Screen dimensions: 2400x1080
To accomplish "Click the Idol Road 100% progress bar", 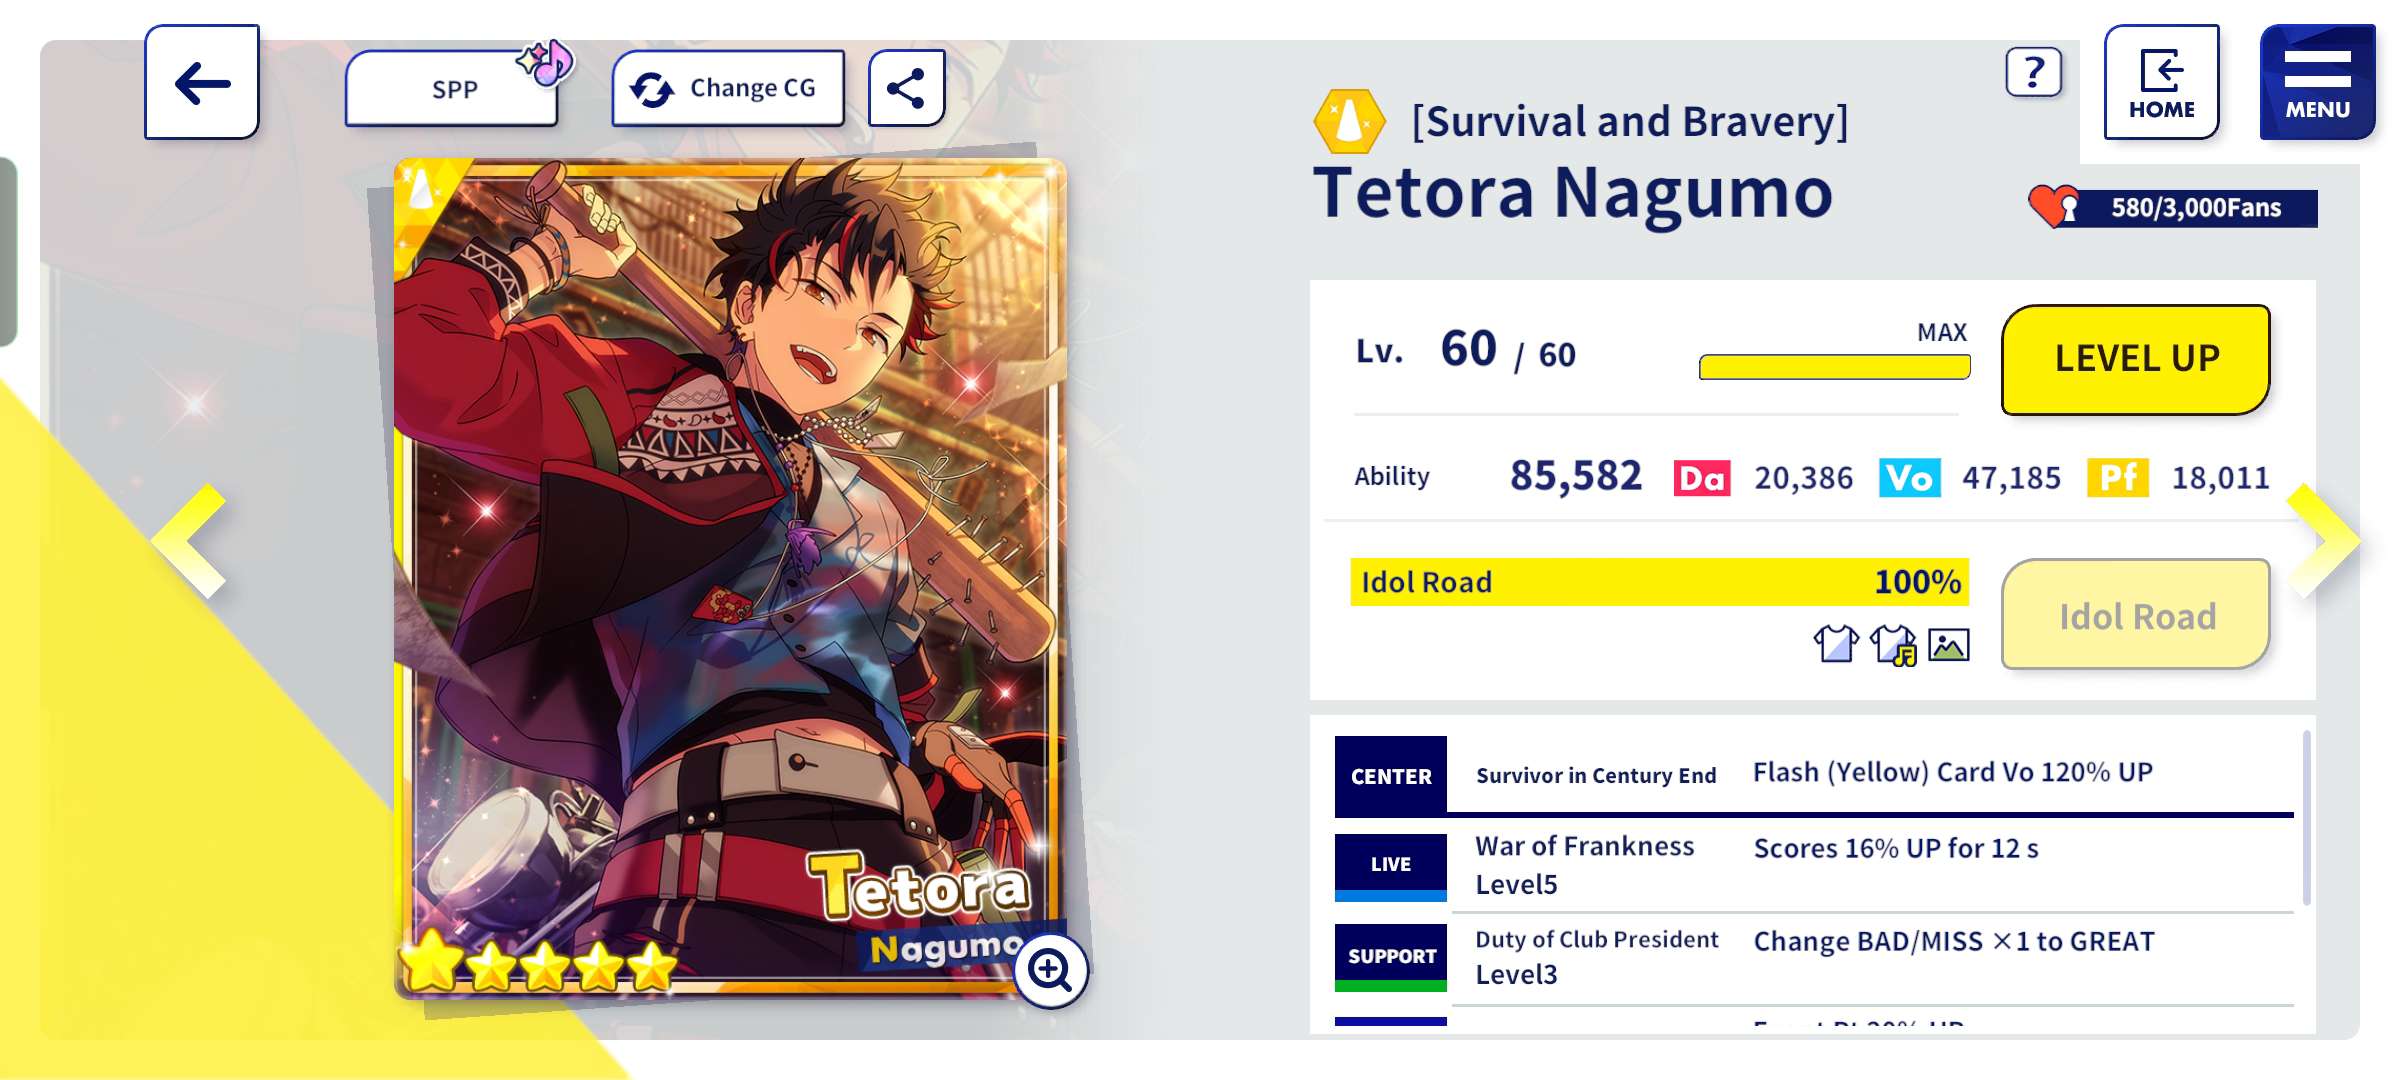I will tap(1659, 582).
